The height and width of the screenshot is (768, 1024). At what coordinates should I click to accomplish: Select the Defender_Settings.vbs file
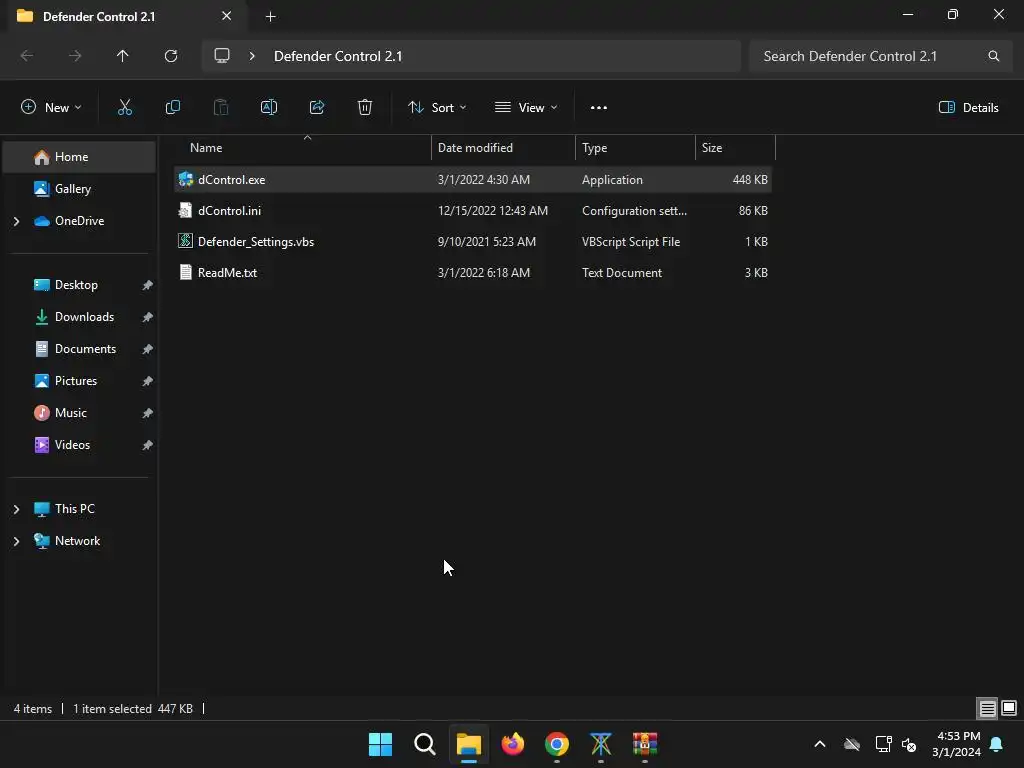coord(473,242)
